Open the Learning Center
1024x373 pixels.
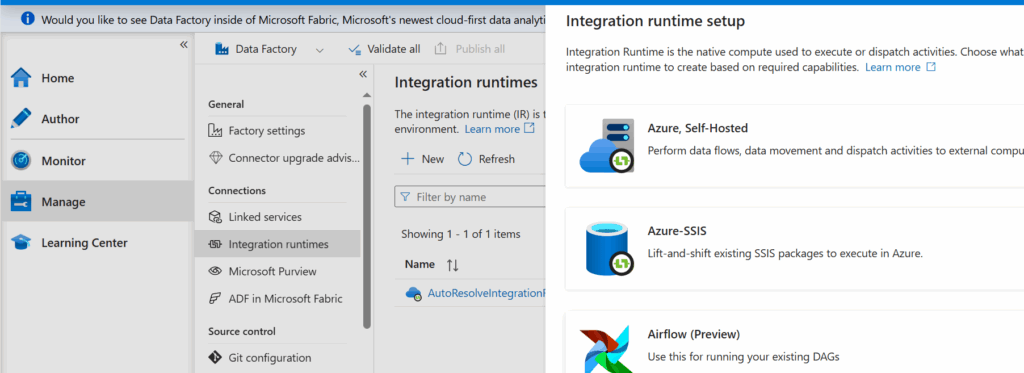[x=98, y=243]
